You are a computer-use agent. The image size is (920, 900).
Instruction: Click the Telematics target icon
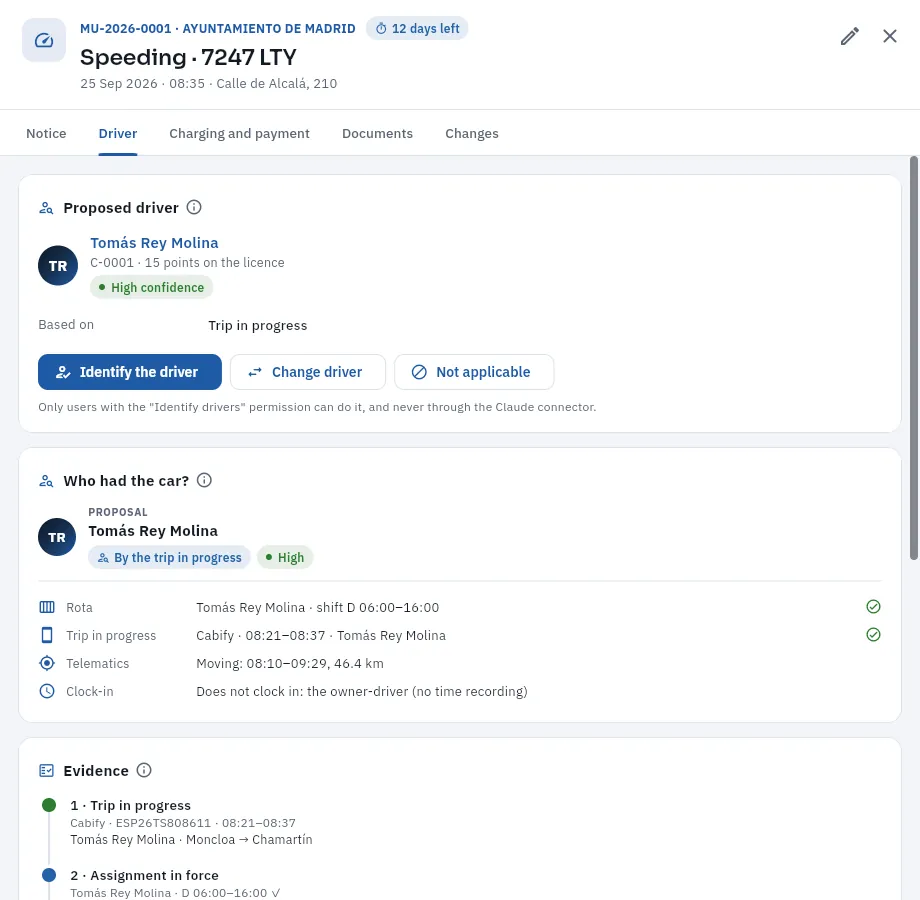pos(47,663)
